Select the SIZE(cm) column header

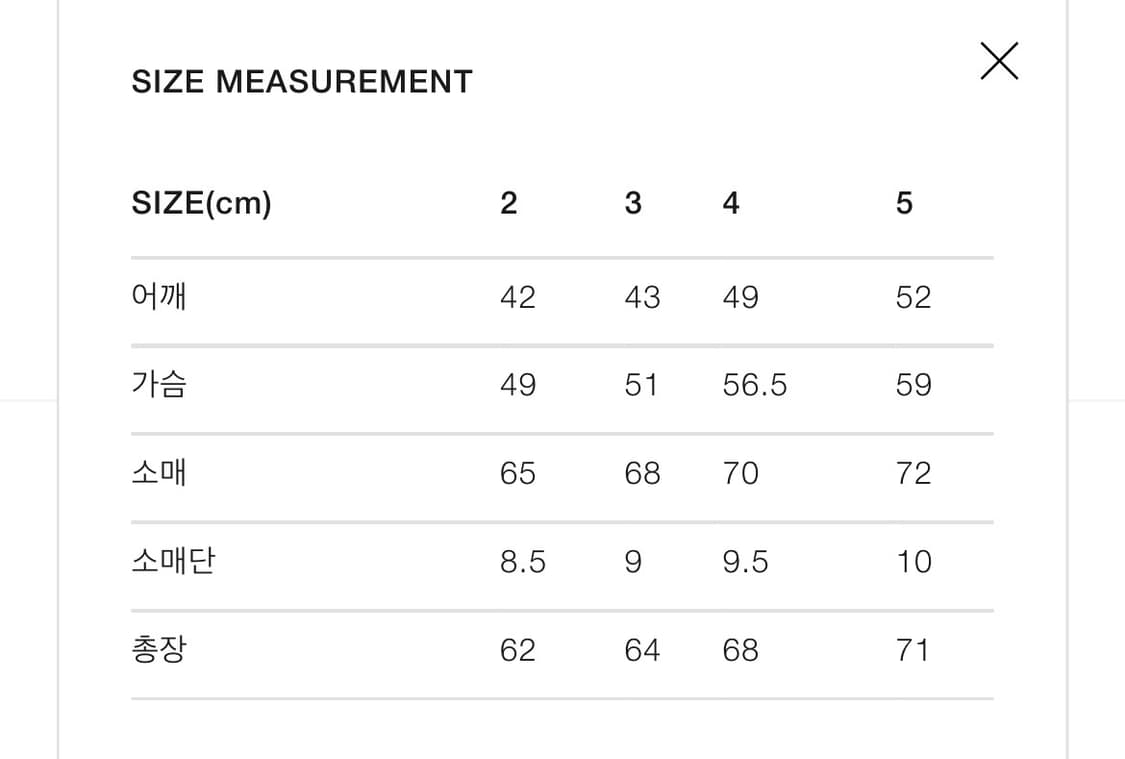pyautogui.click(x=201, y=204)
